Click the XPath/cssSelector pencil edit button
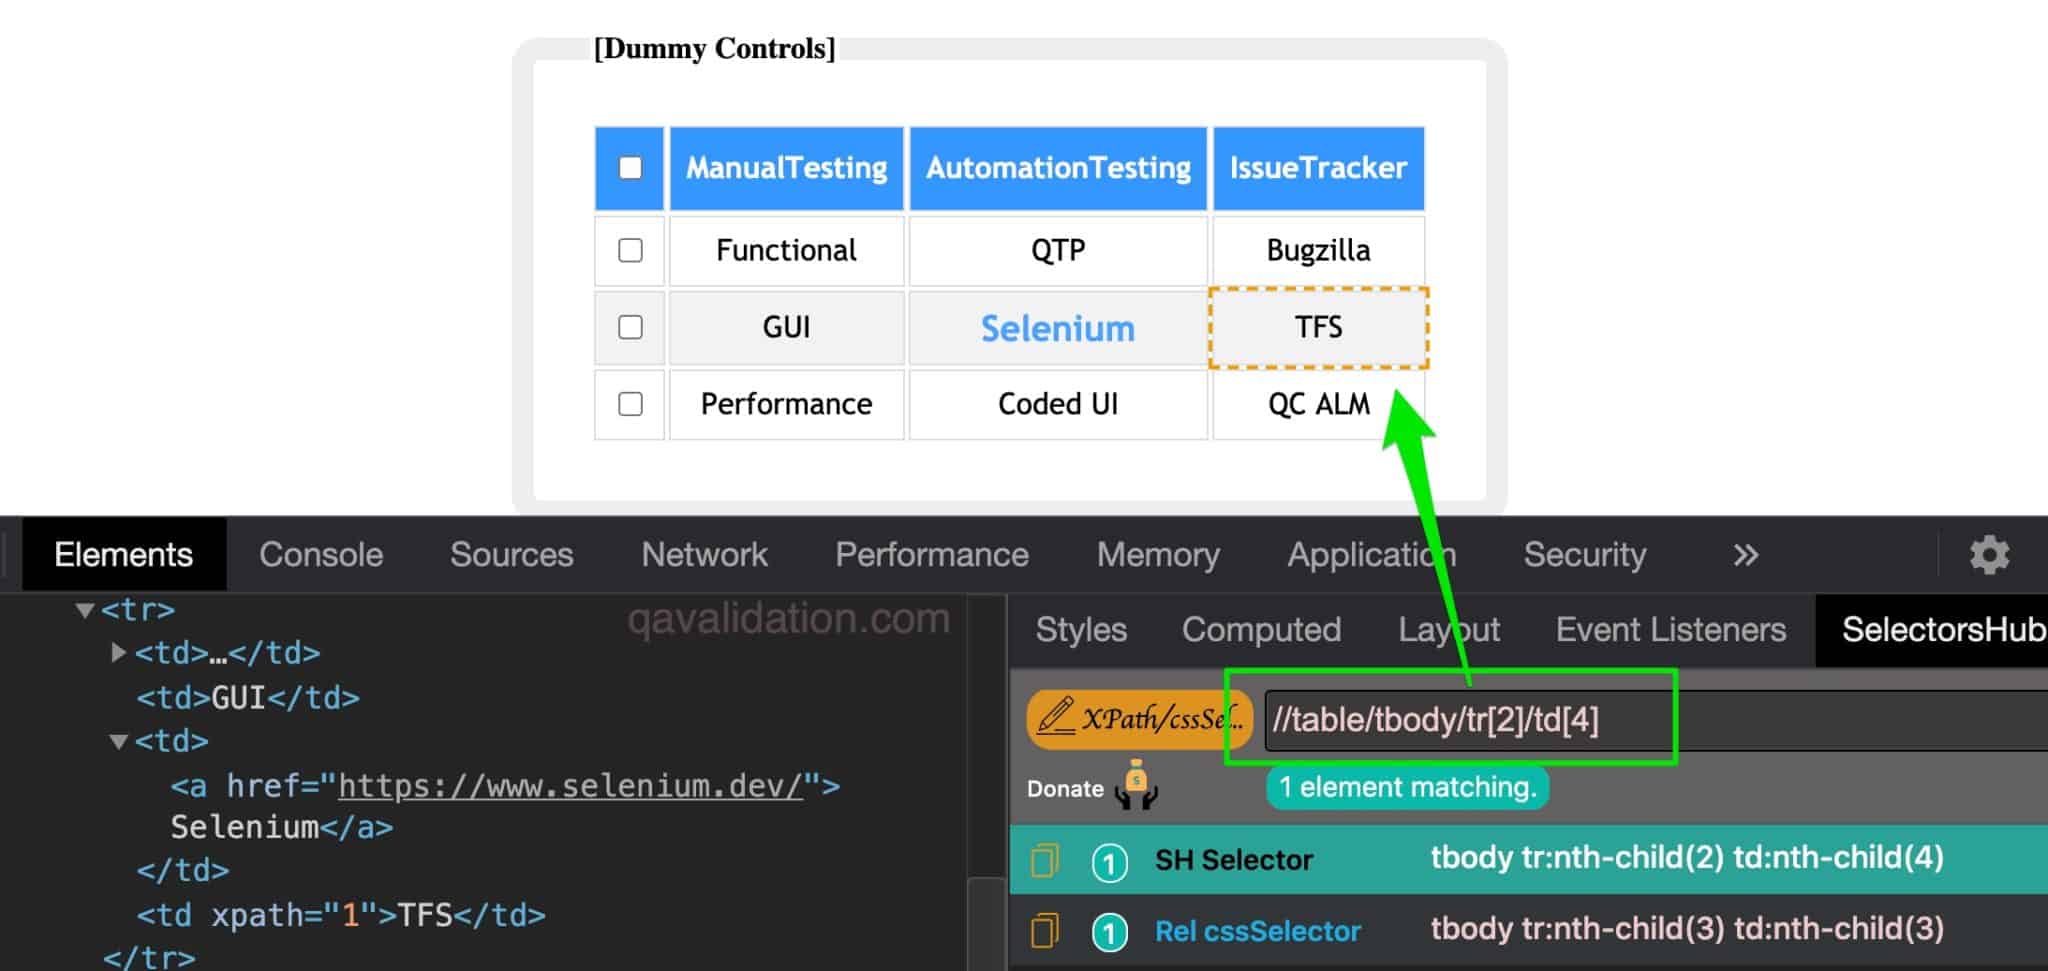Screen dimensions: 2048x971 pos(1138,719)
